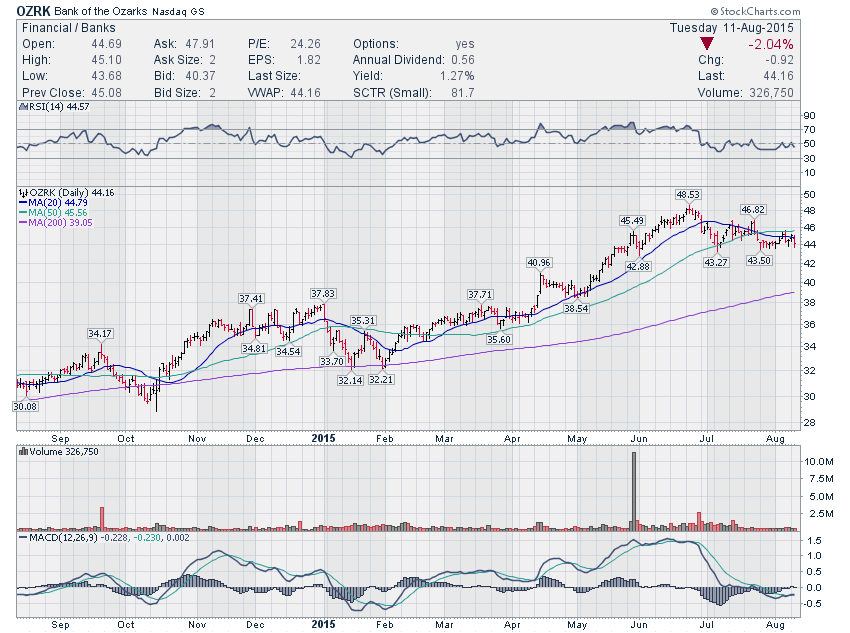Click the 33.70 price low label

point(332,361)
